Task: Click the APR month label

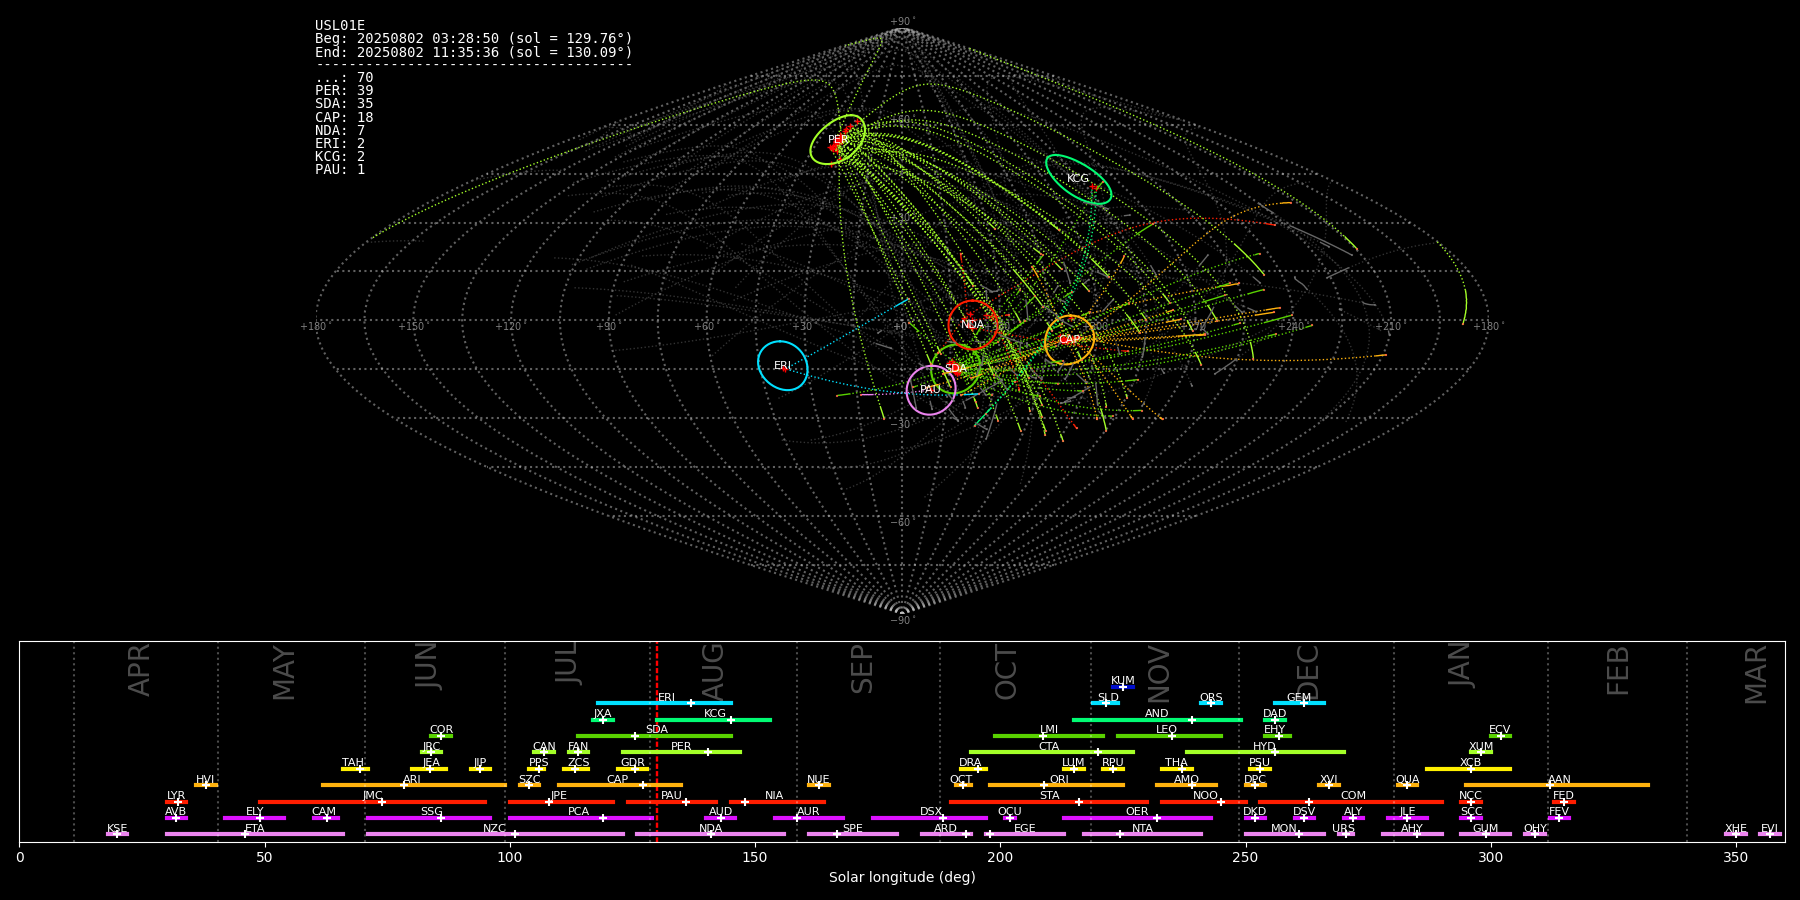Action: (139, 670)
